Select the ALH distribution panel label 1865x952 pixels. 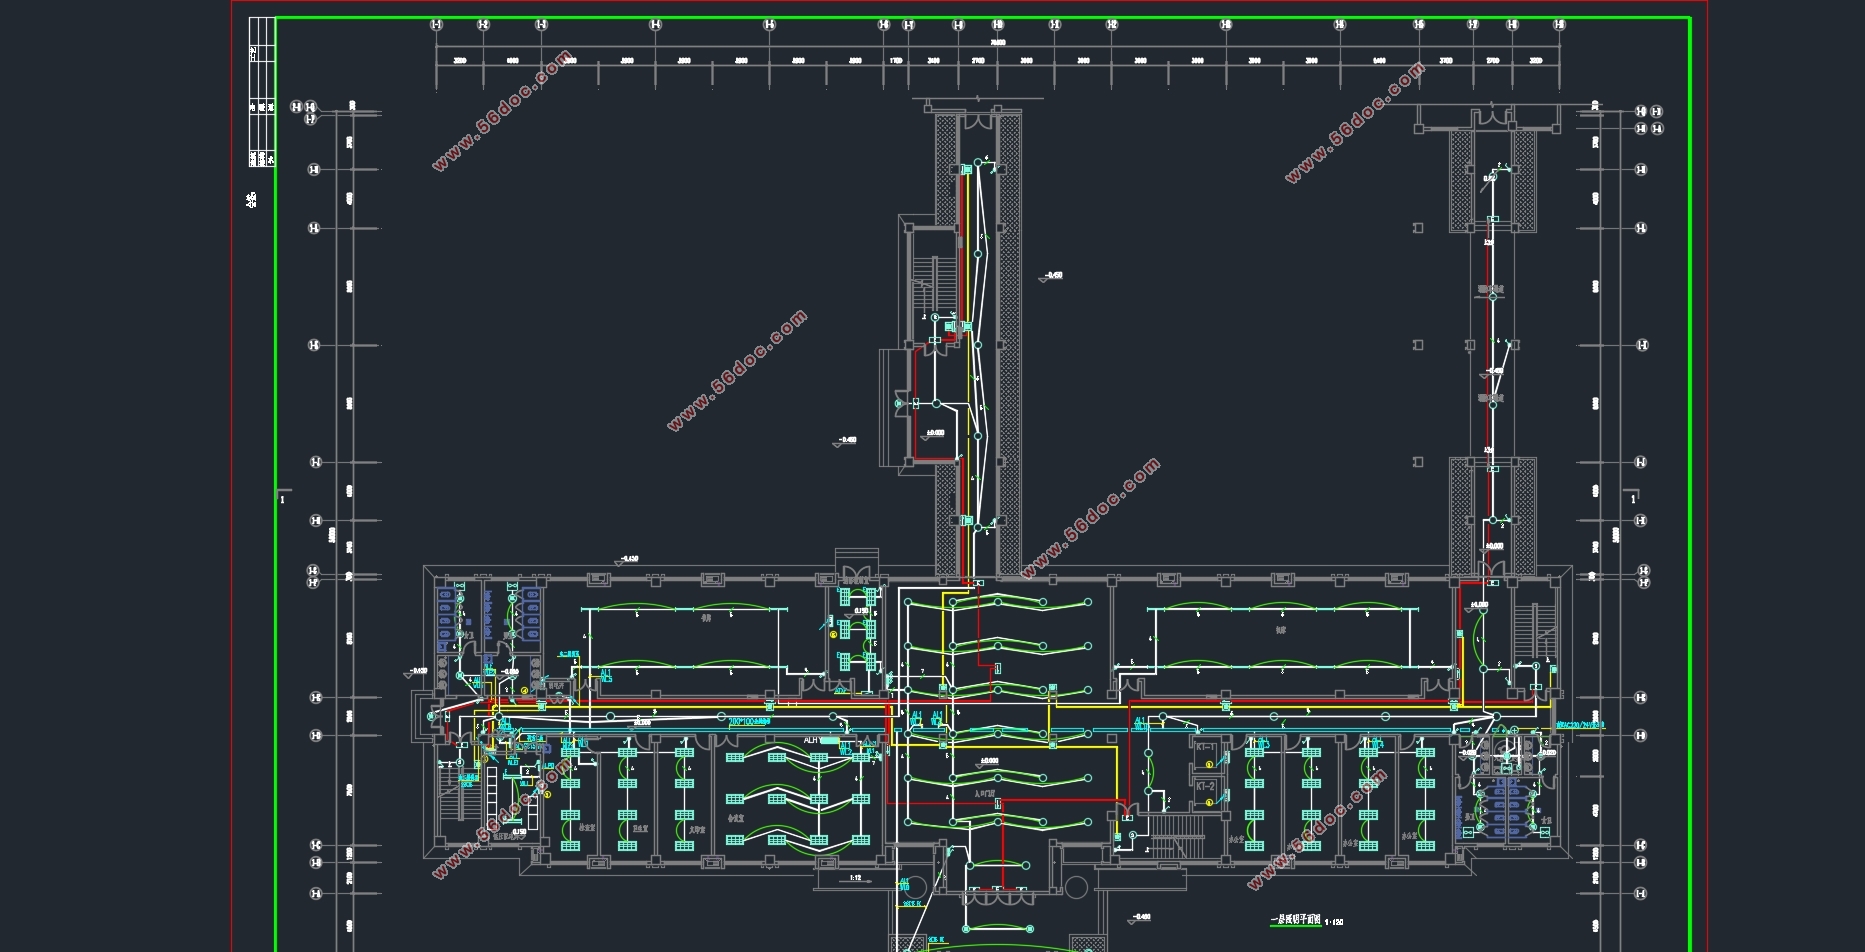tap(811, 741)
